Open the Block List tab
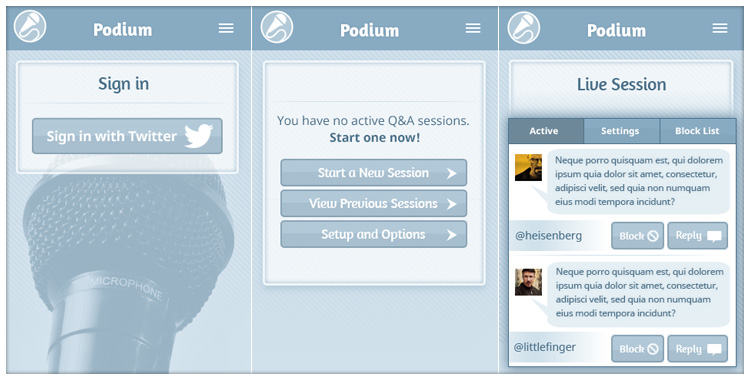This screenshot has height=380, width=750. [698, 131]
